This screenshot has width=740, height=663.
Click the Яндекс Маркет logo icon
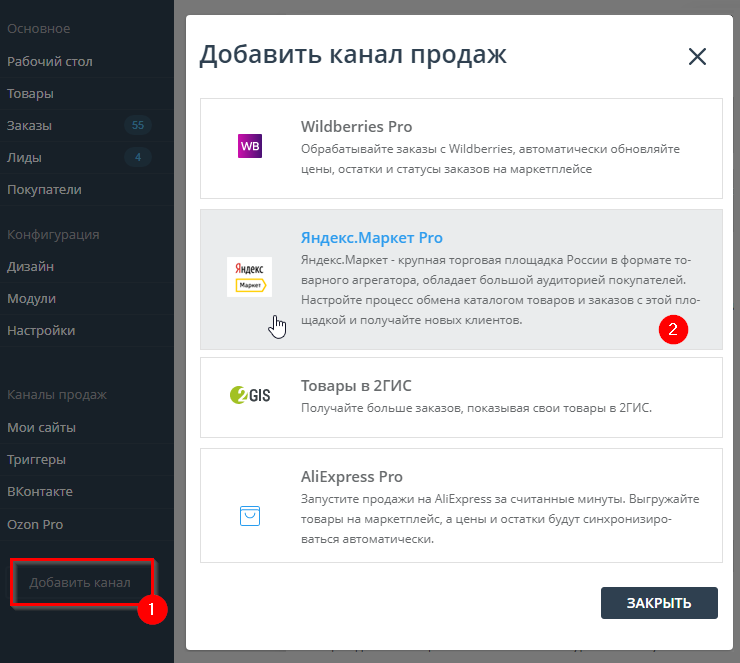pyautogui.click(x=249, y=277)
